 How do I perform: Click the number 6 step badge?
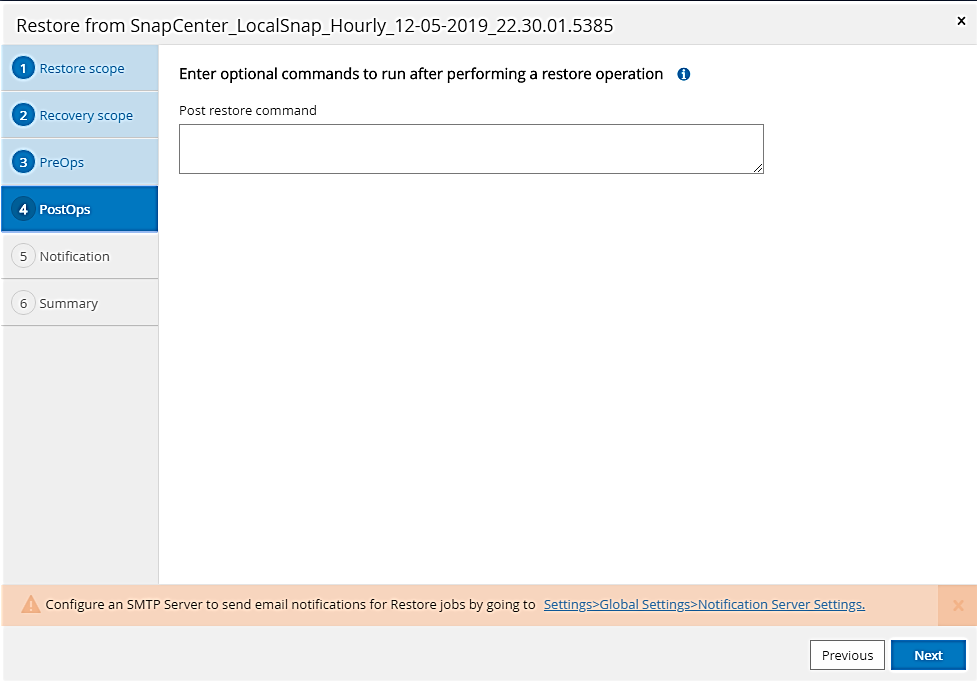(x=23, y=303)
